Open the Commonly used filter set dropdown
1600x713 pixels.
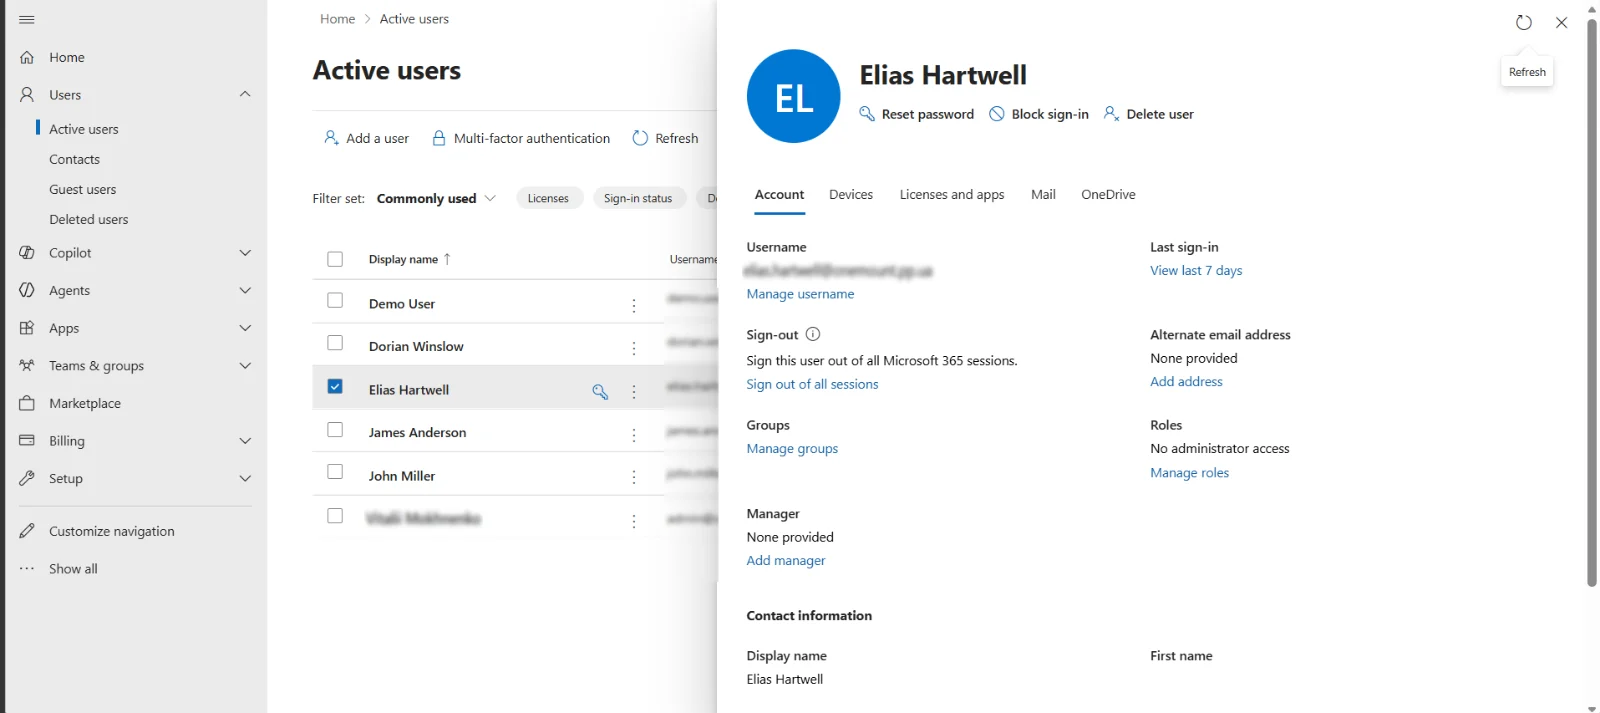[x=436, y=198]
